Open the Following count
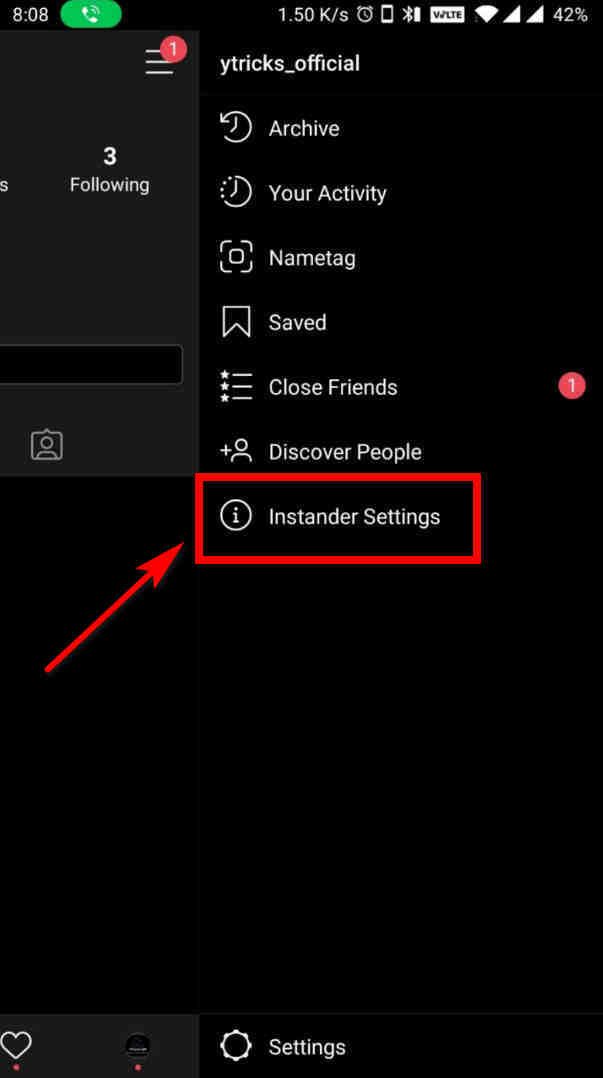The image size is (603, 1078). 109,169
